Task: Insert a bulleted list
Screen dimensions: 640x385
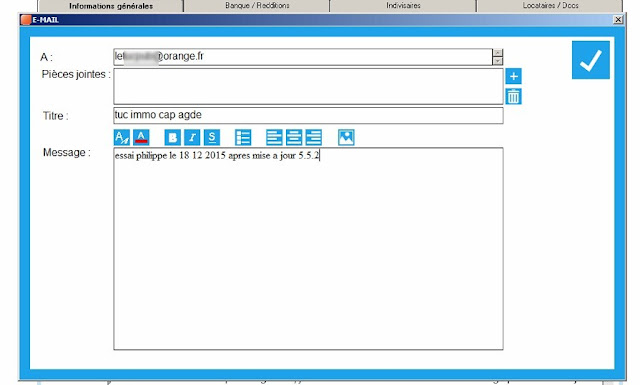Action: [243, 138]
